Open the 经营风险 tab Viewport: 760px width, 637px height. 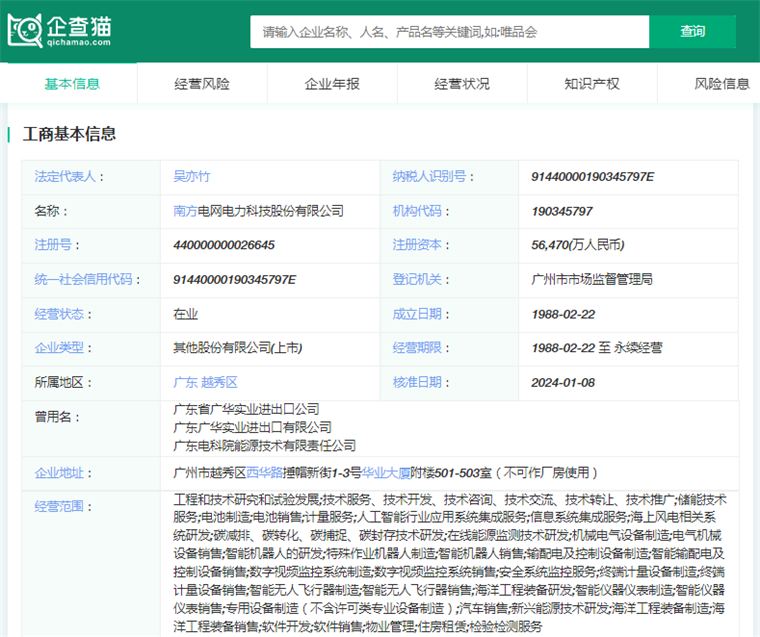click(202, 84)
